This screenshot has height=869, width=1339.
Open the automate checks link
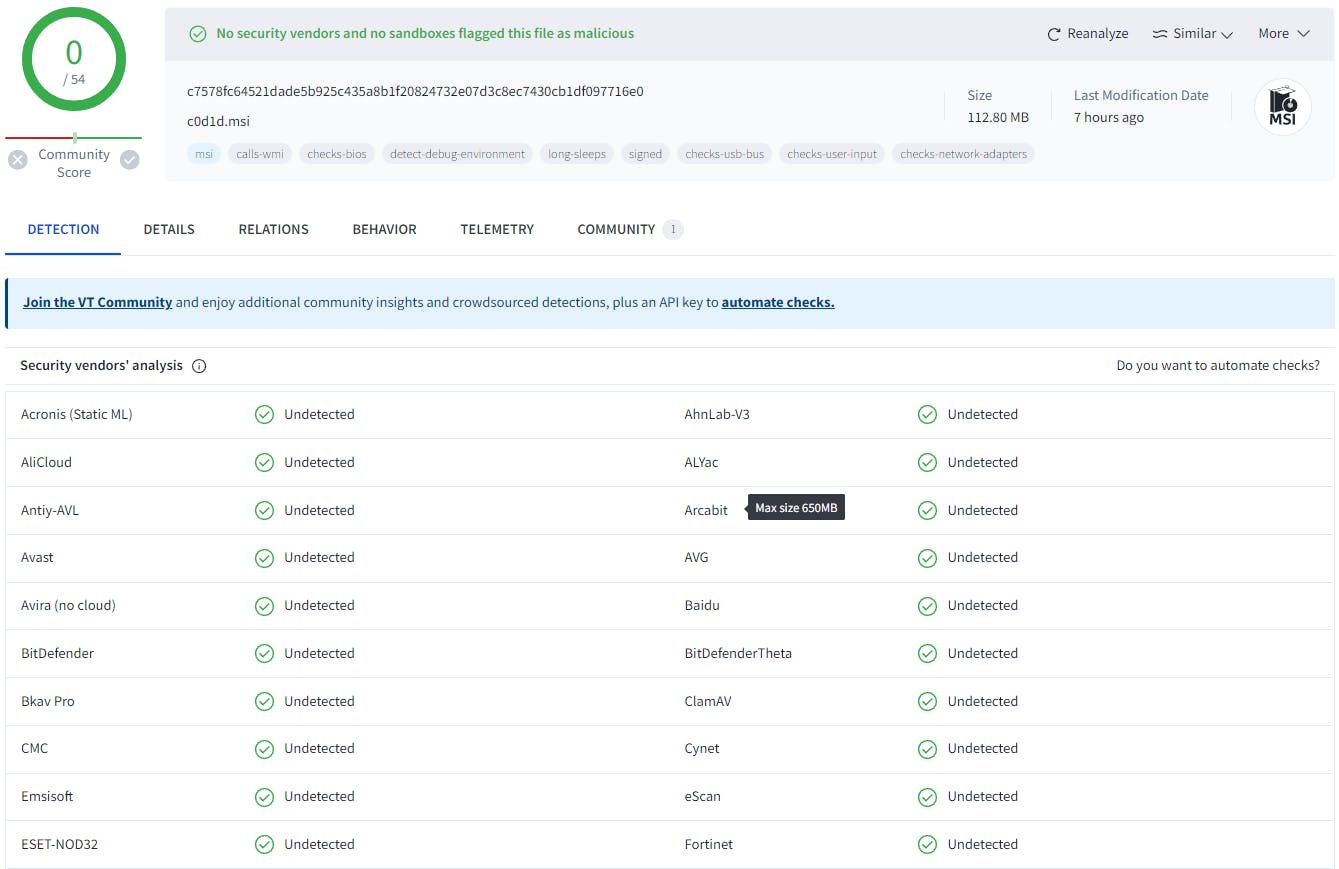[x=777, y=302]
